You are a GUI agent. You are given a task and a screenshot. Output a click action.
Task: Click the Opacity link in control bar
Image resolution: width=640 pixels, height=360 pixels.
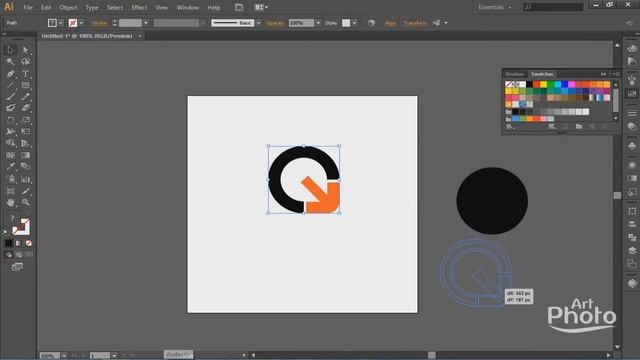275,23
